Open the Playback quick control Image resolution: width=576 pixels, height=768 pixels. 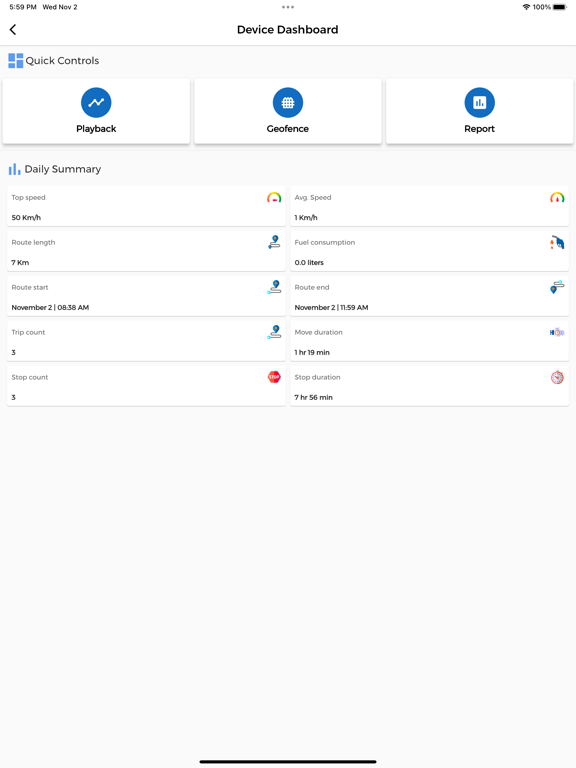point(96,111)
